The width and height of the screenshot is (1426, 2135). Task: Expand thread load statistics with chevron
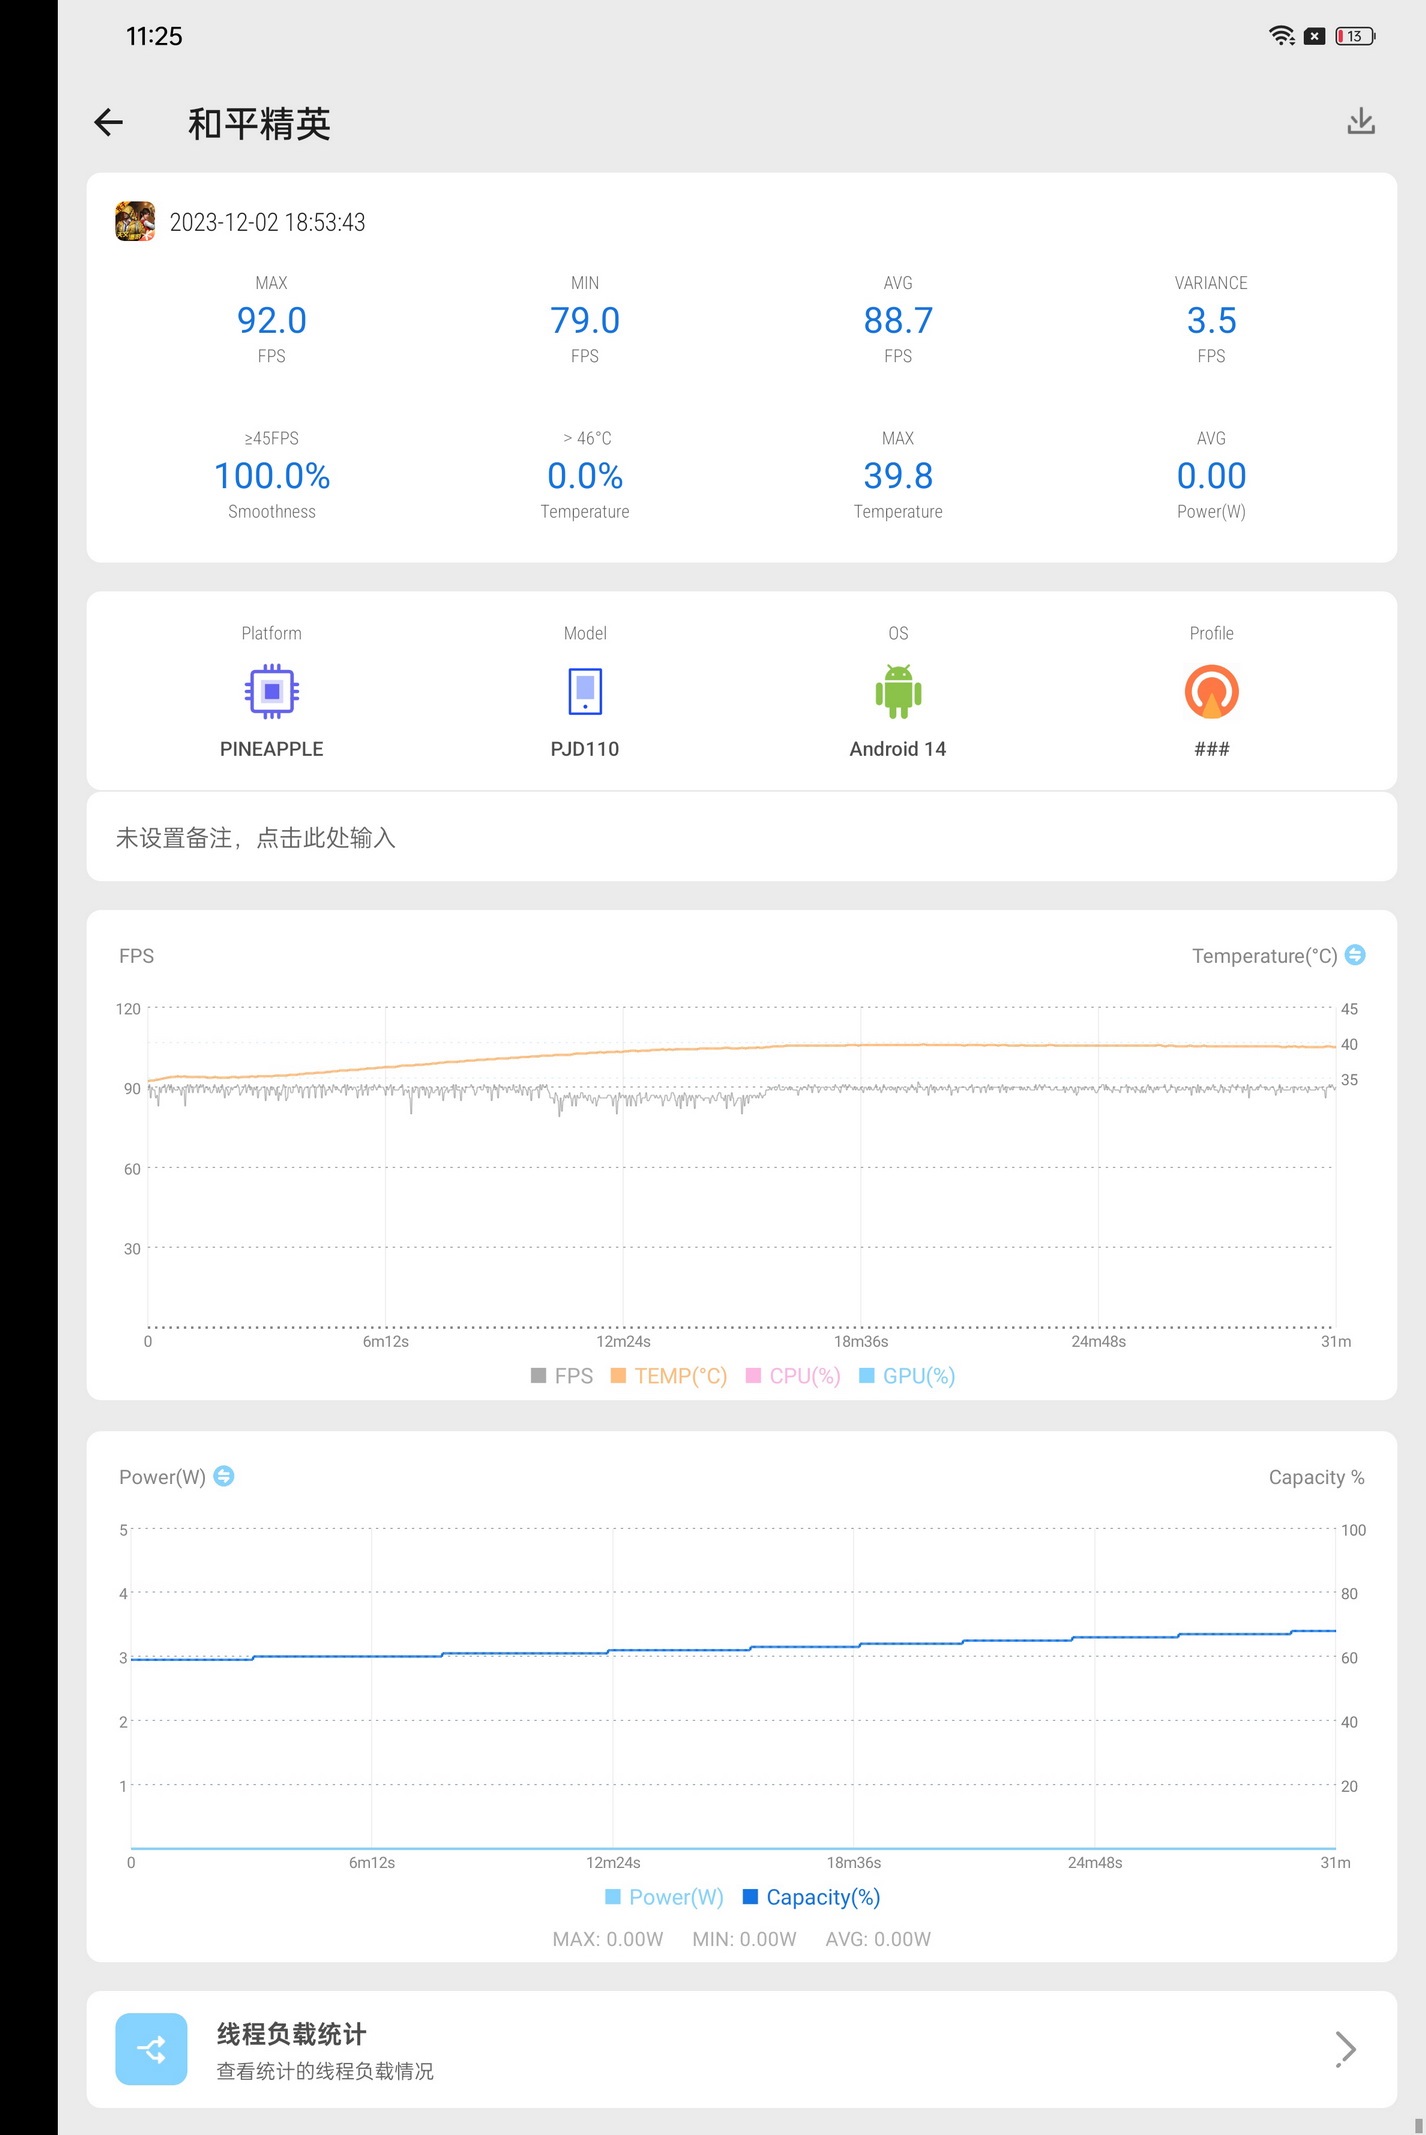coord(1346,2049)
